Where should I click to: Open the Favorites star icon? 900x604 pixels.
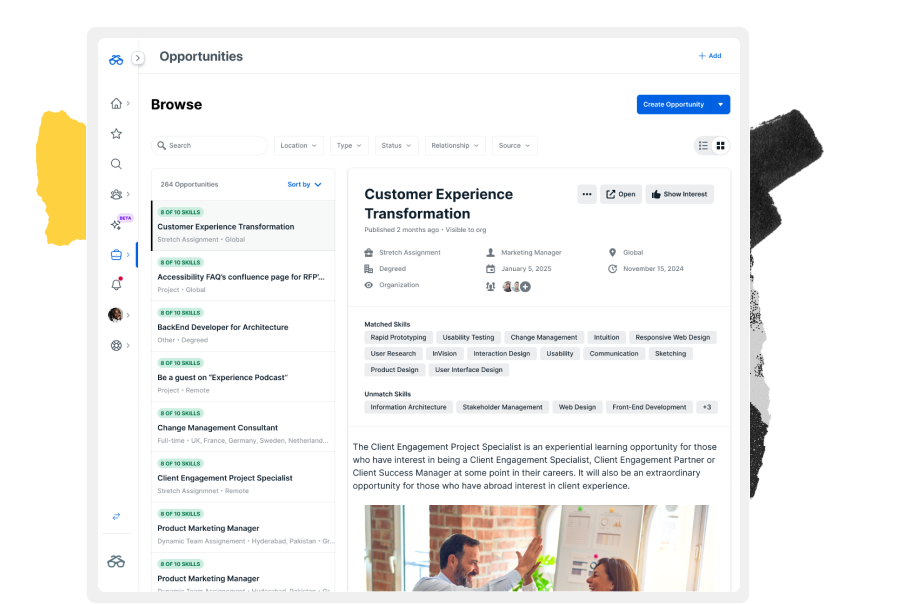coord(116,134)
